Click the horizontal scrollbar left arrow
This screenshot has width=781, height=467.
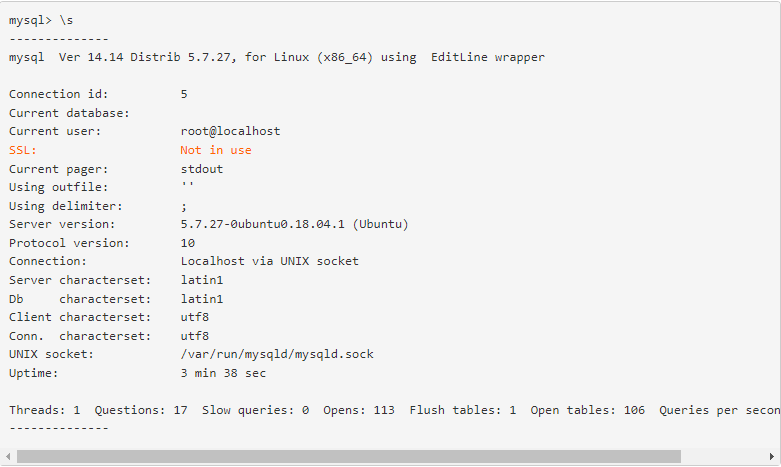click(8, 456)
